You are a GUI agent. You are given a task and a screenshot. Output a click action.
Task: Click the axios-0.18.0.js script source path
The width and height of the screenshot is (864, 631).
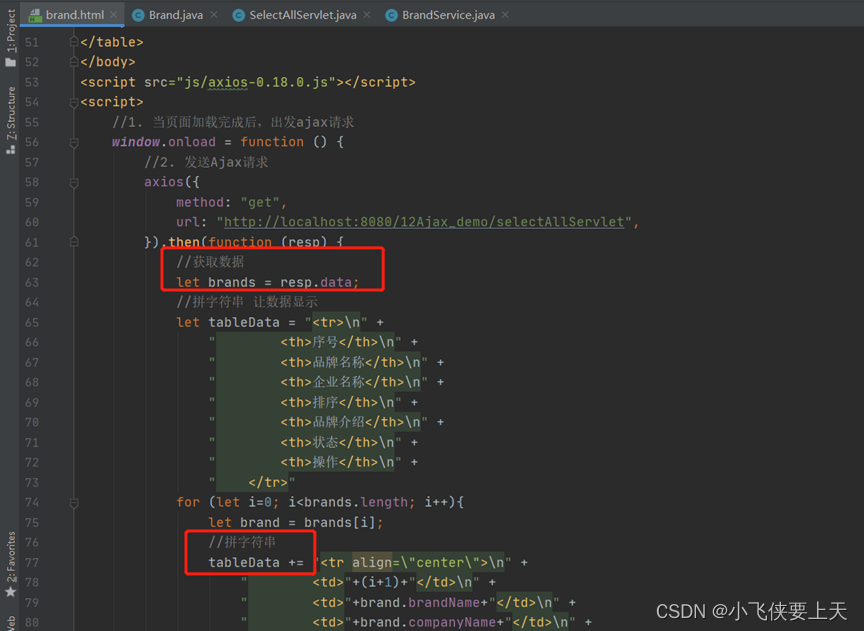click(256, 82)
